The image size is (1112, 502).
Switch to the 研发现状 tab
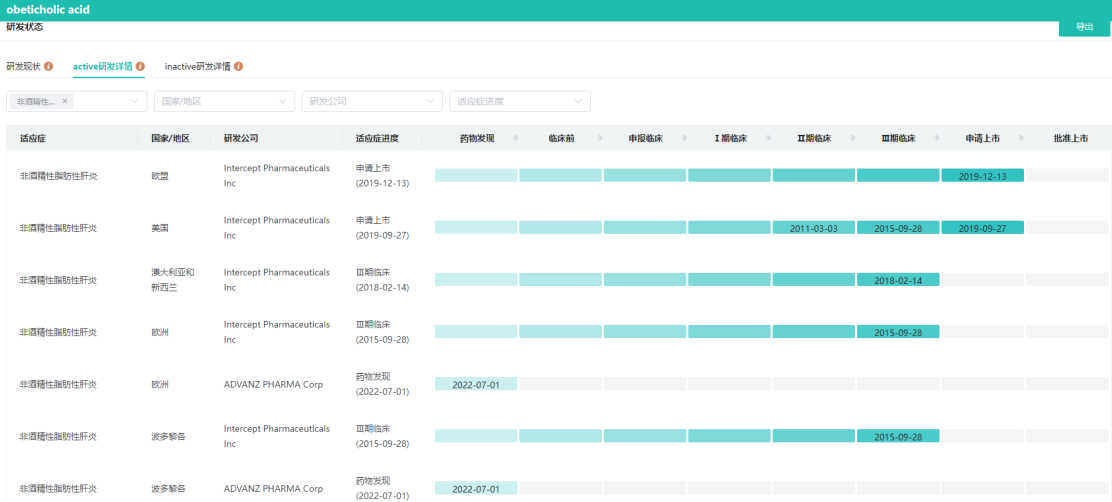pyautogui.click(x=23, y=66)
